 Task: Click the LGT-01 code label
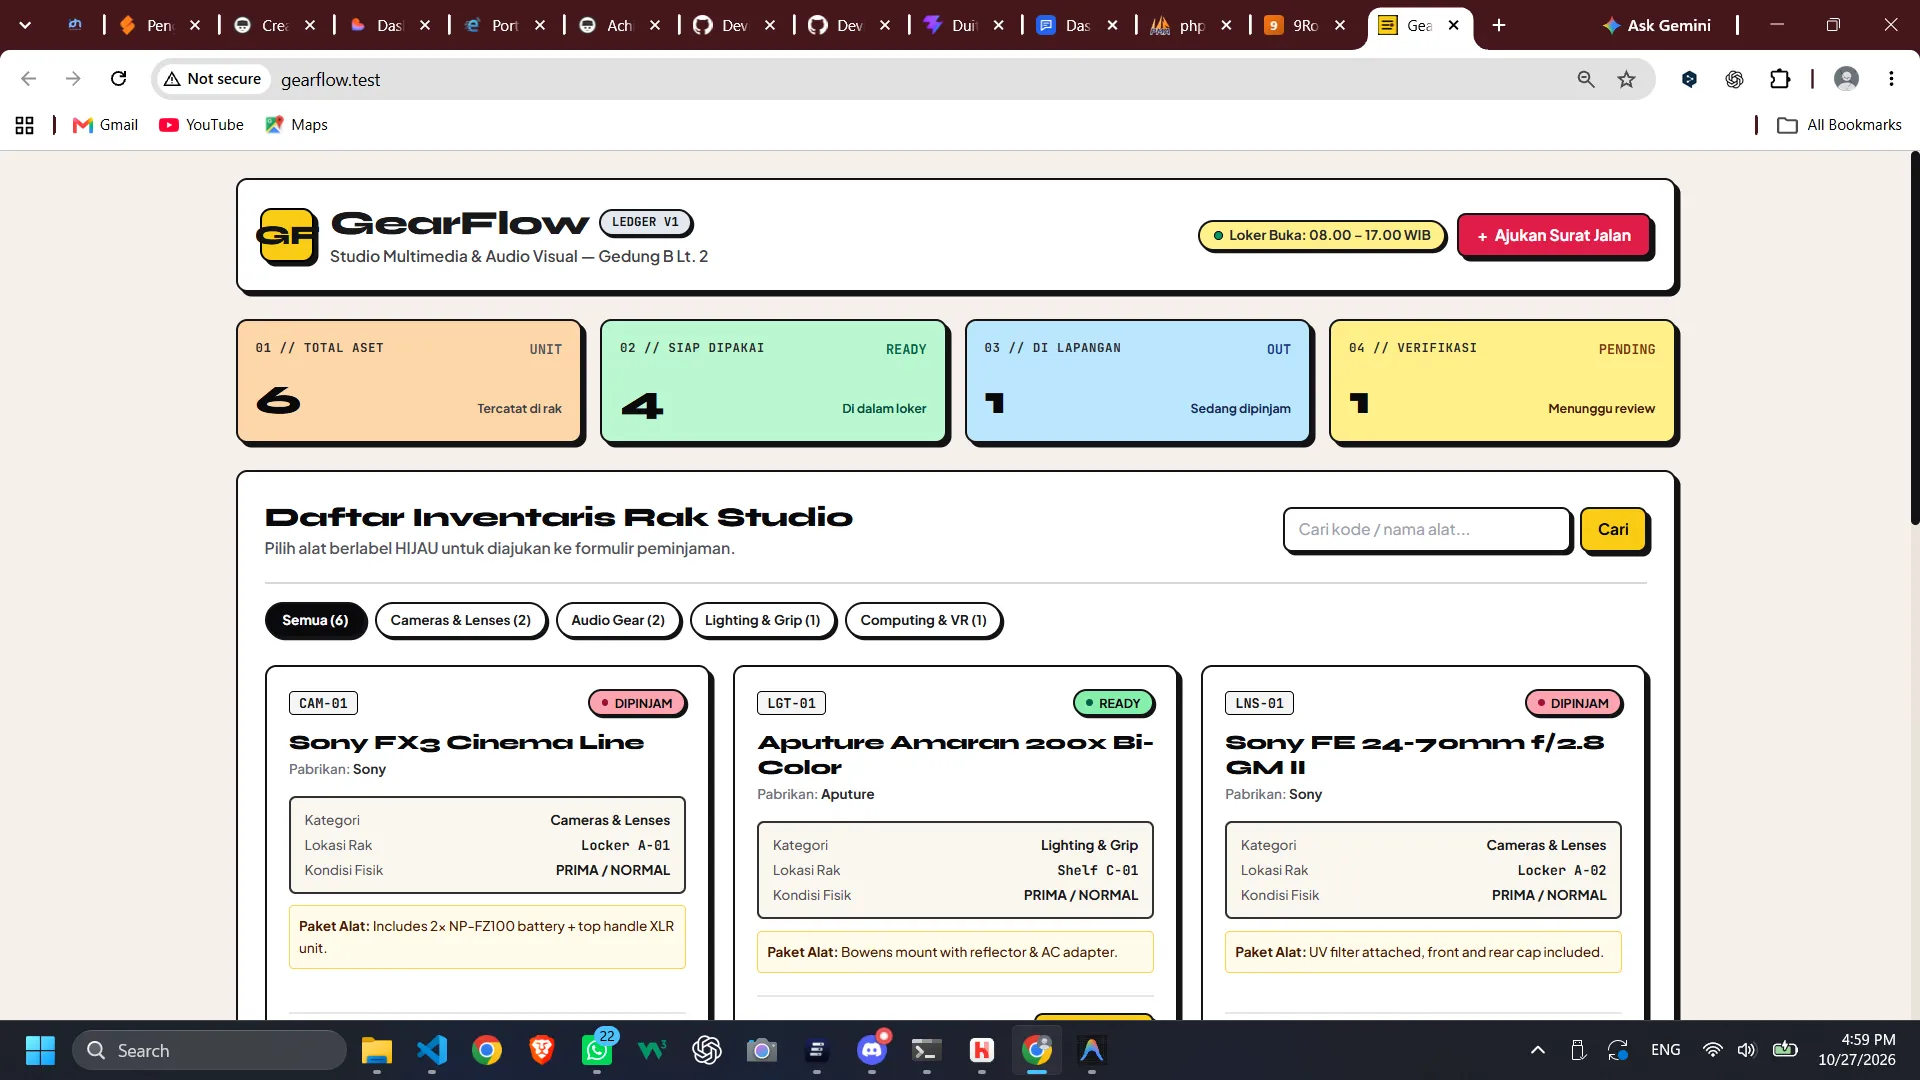[791, 703]
